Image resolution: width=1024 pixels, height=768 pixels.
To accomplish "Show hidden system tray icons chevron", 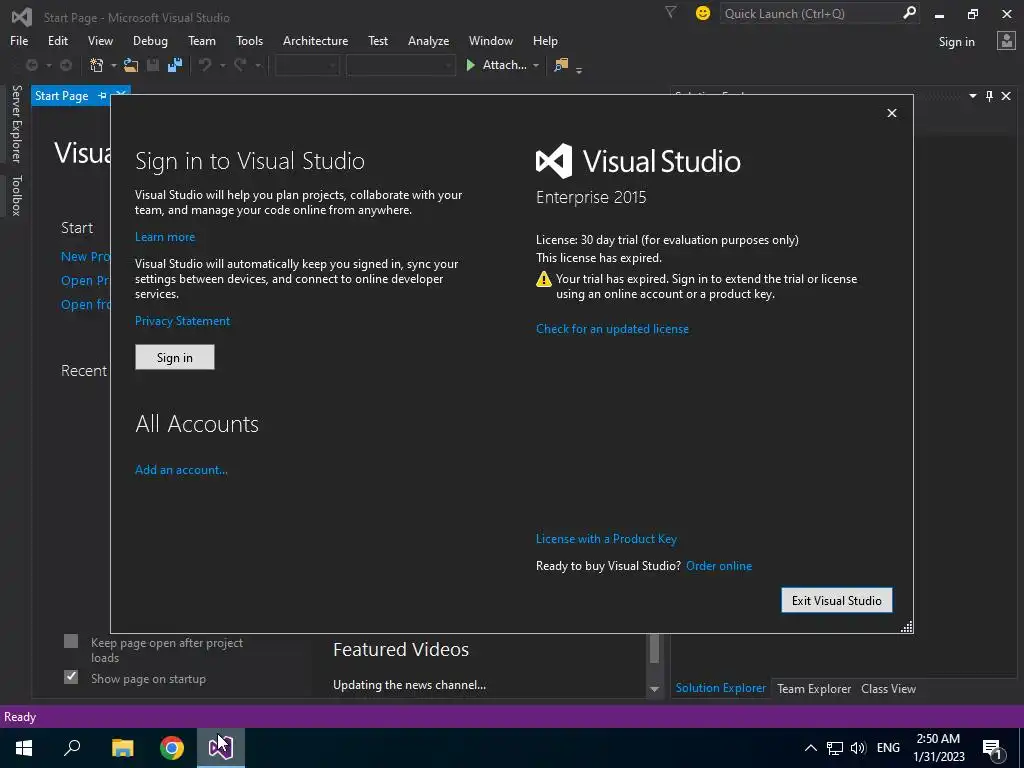I will tap(810, 748).
